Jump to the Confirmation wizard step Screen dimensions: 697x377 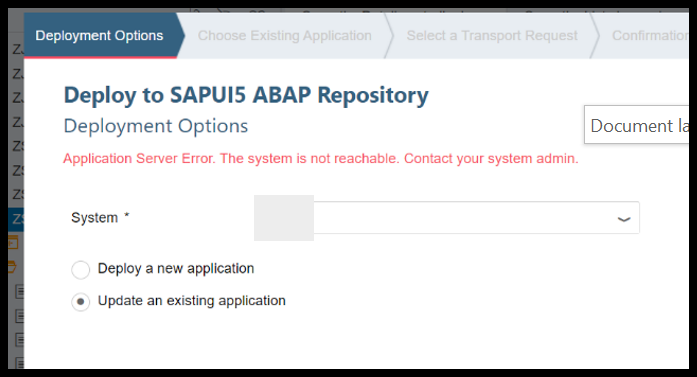tap(649, 36)
